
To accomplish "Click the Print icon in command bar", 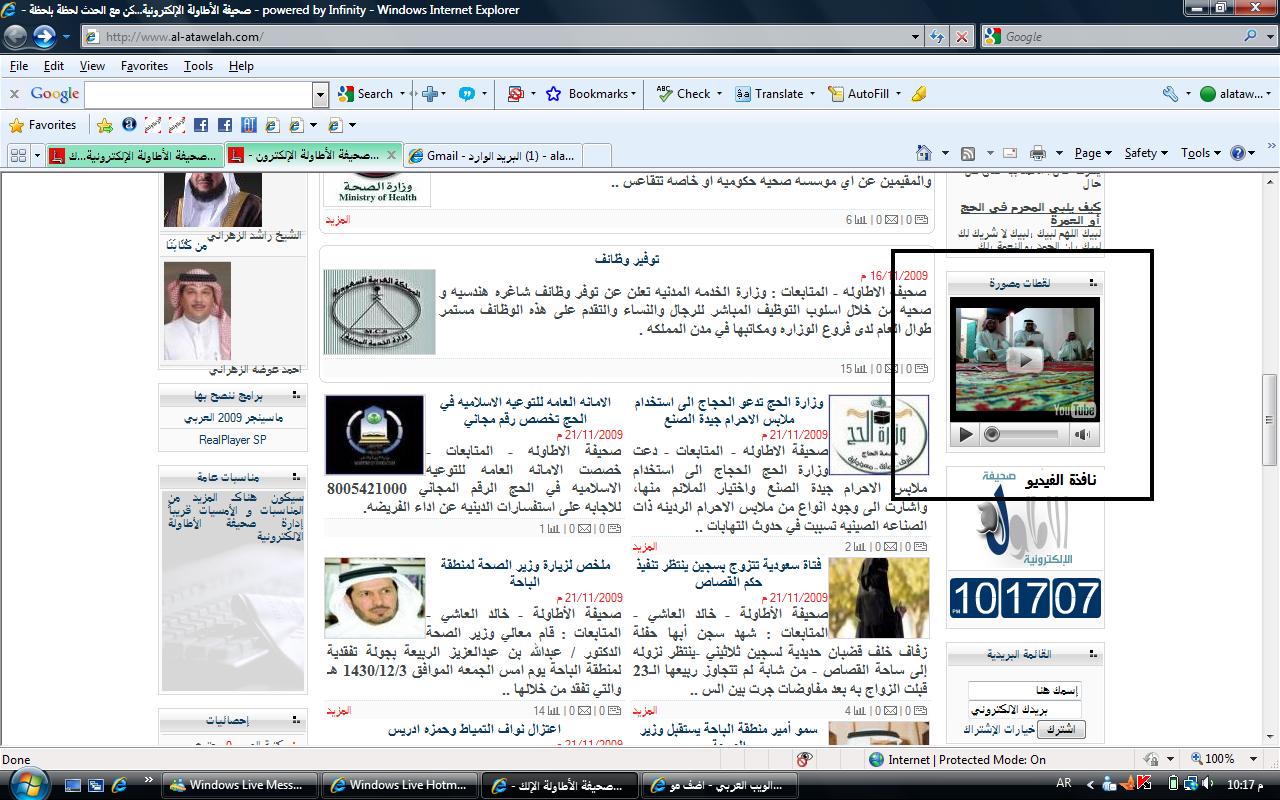I will 1038,153.
